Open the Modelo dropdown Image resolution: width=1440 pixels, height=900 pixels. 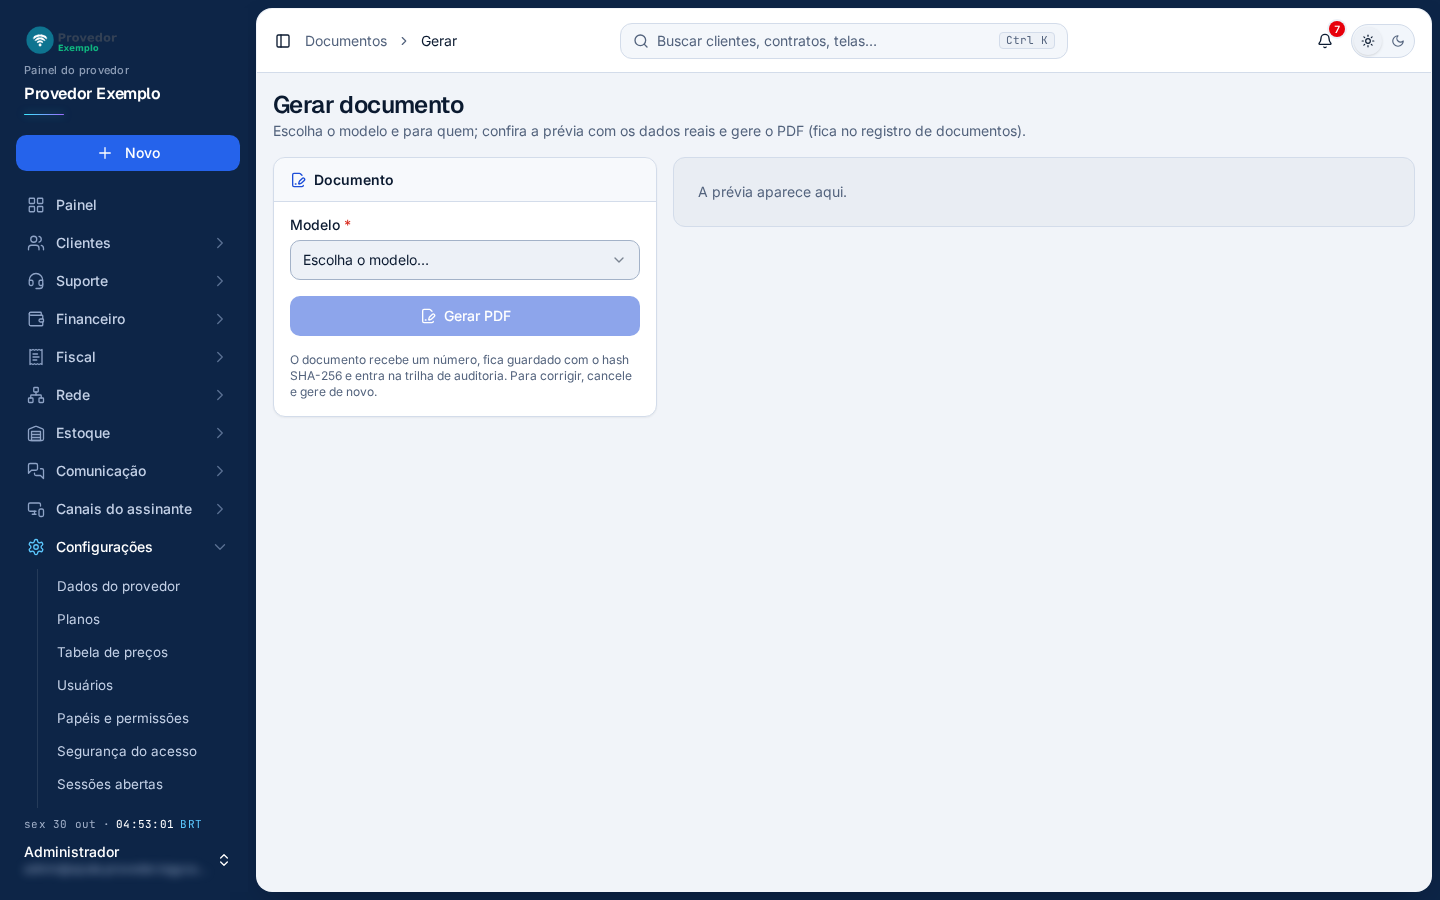click(x=465, y=260)
